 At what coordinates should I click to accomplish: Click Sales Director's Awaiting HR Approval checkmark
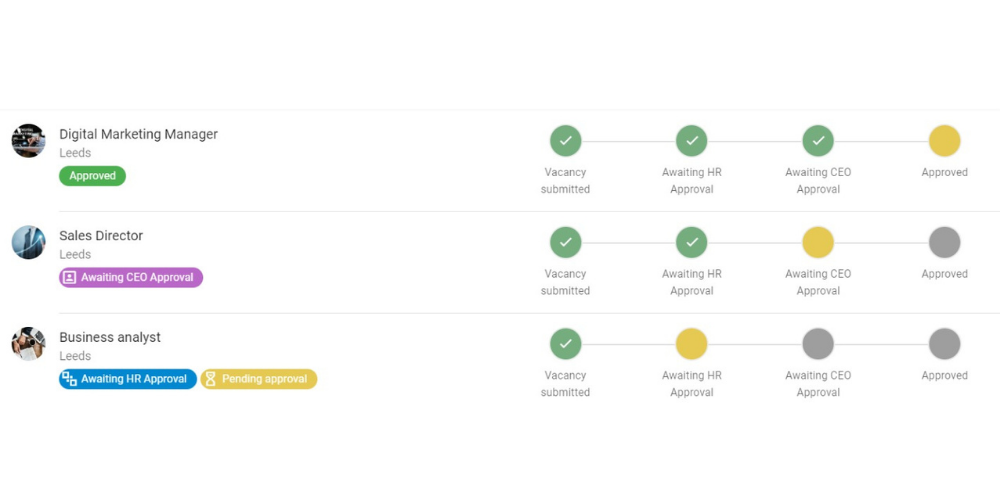pyautogui.click(x=691, y=242)
